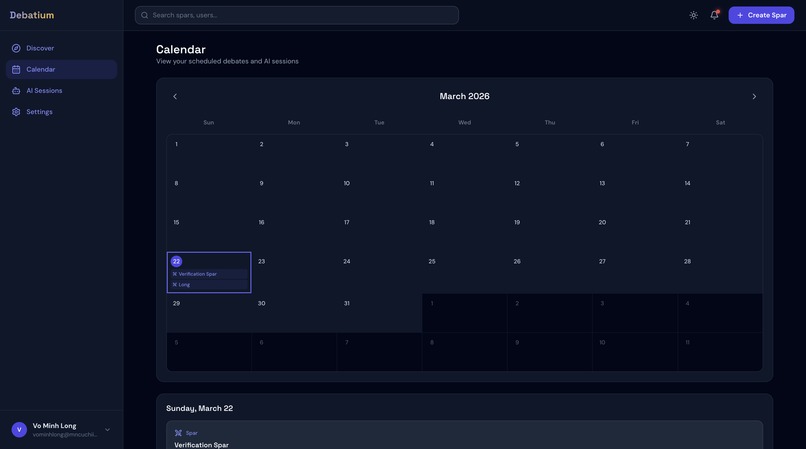This screenshot has width=806, height=449.
Task: Go to AI Sessions
Action: click(61, 91)
